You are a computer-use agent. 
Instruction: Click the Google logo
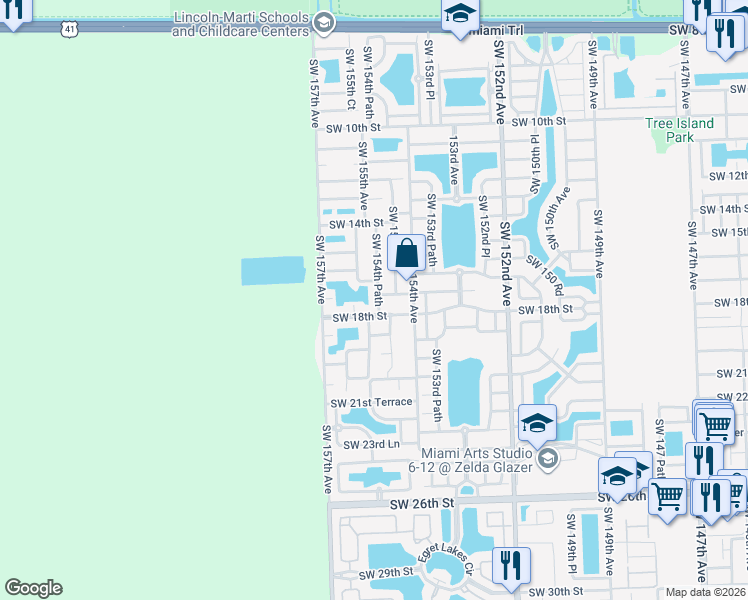(33, 588)
